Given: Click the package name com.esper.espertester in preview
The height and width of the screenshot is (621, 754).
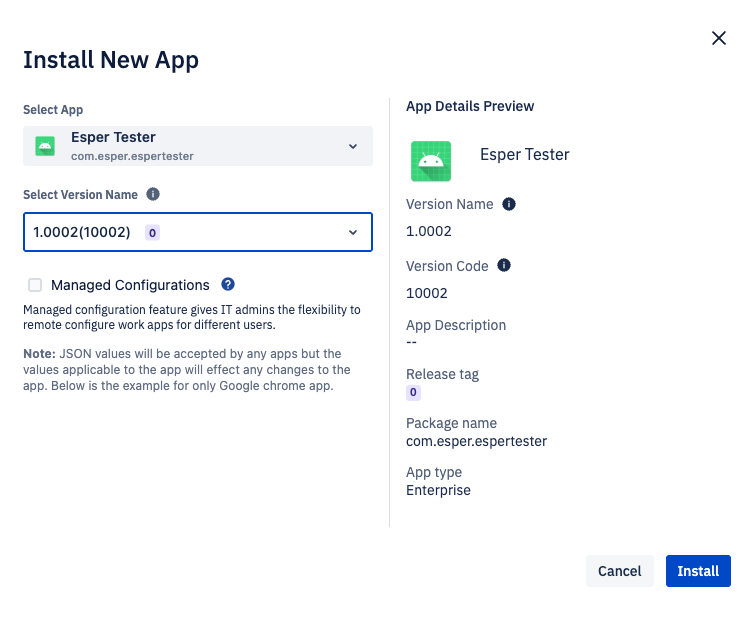Looking at the screenshot, I should pyautogui.click(x=476, y=441).
